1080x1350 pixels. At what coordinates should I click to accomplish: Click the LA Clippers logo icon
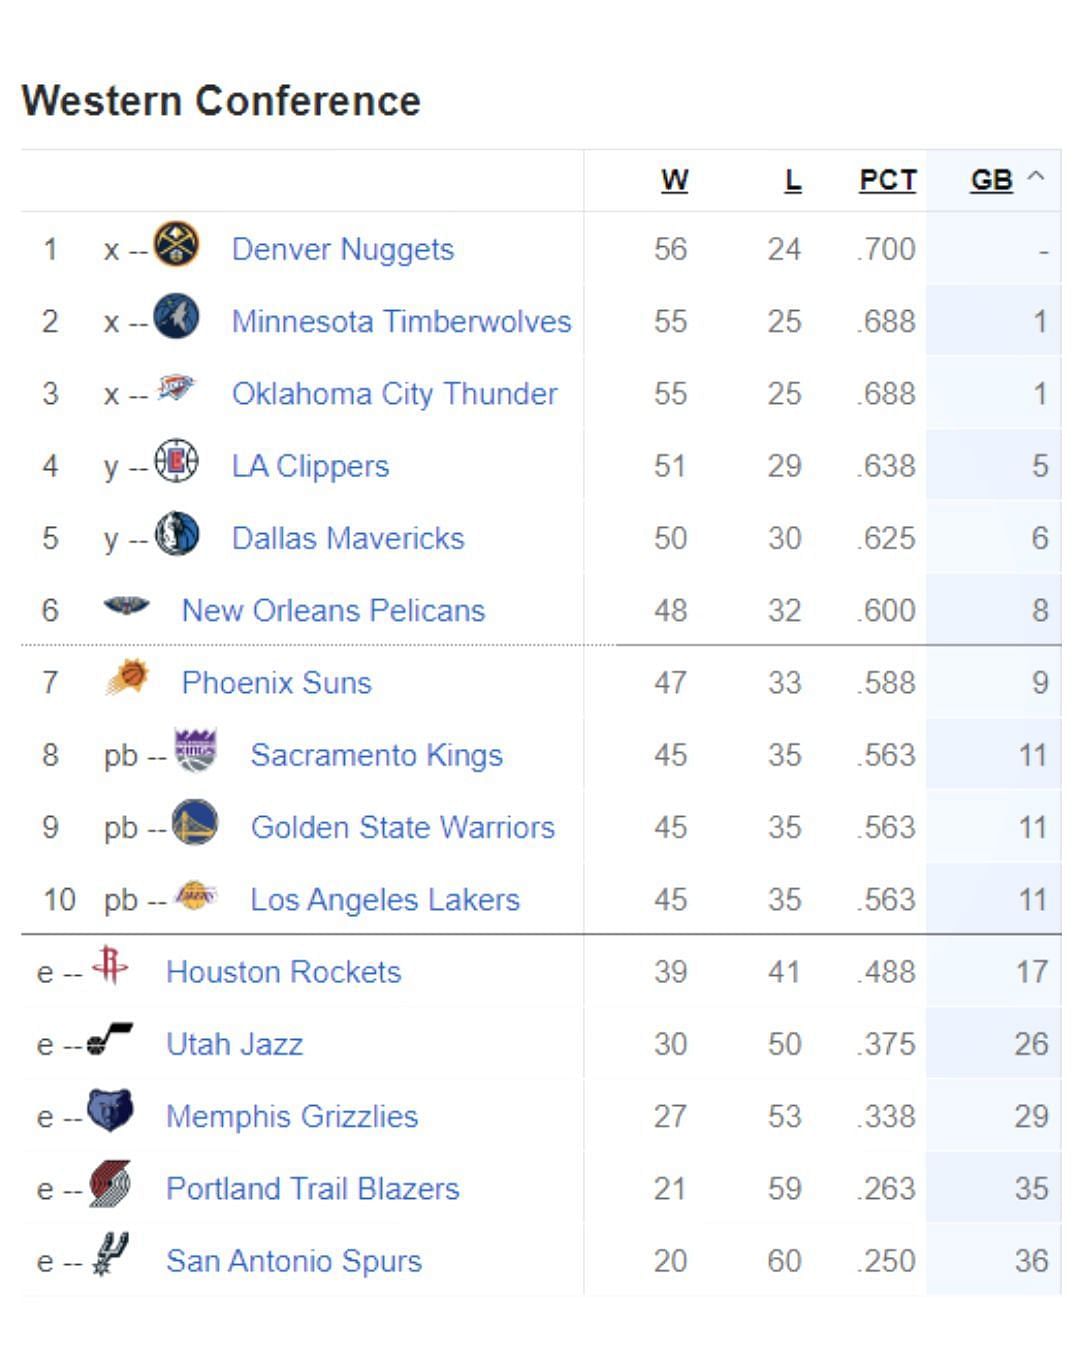176,462
